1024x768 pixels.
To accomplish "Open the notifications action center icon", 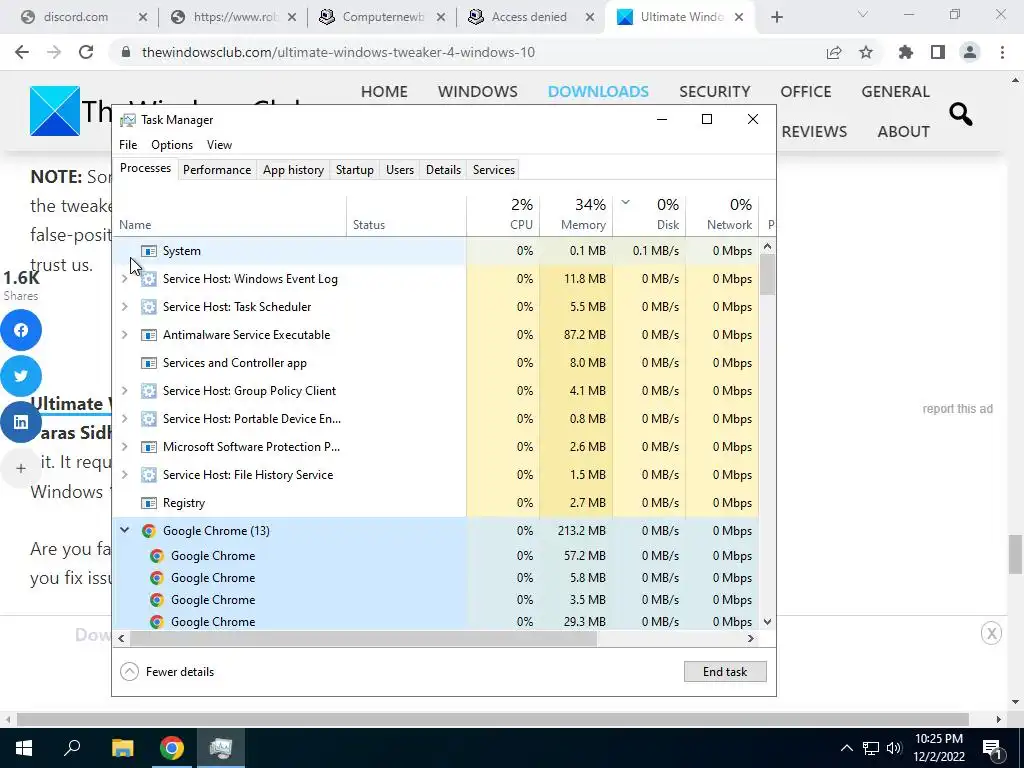I will [x=991, y=748].
